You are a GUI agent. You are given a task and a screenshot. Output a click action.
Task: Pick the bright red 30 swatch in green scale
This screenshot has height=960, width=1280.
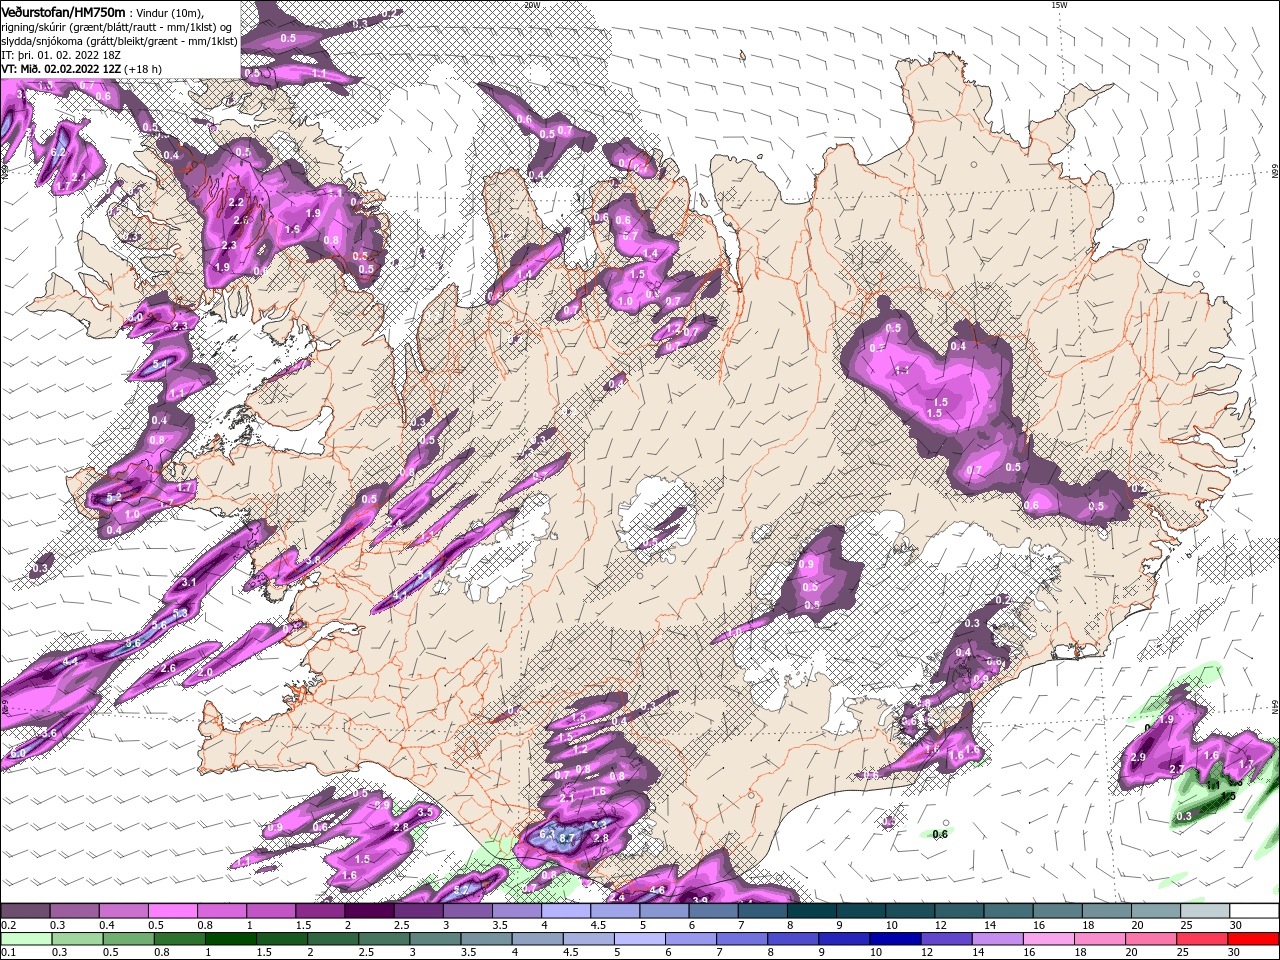click(x=1252, y=939)
